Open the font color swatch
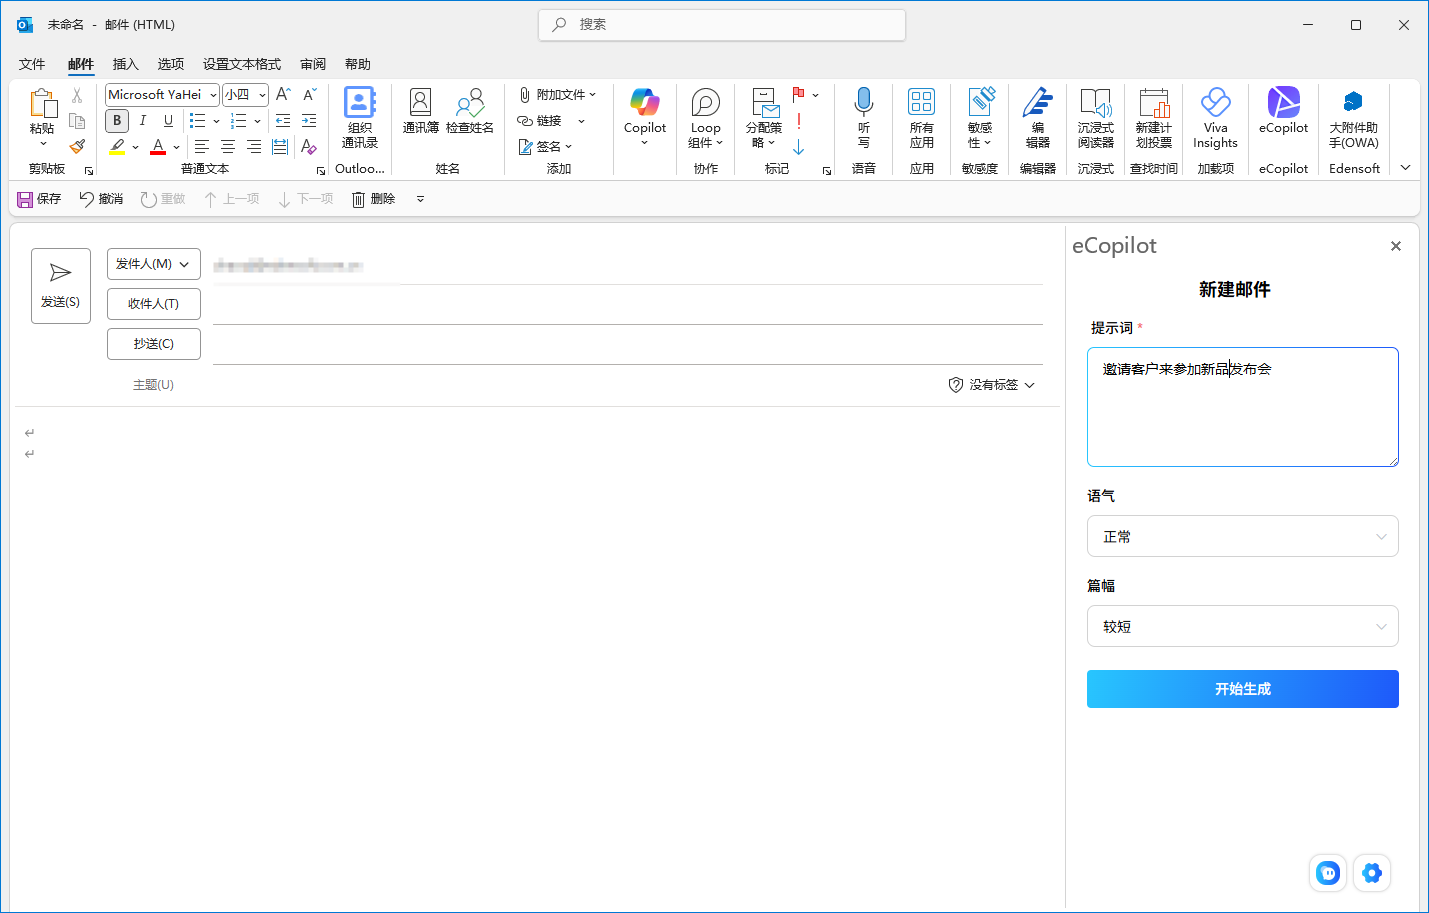Viewport: 1429px width, 913px height. [x=159, y=147]
